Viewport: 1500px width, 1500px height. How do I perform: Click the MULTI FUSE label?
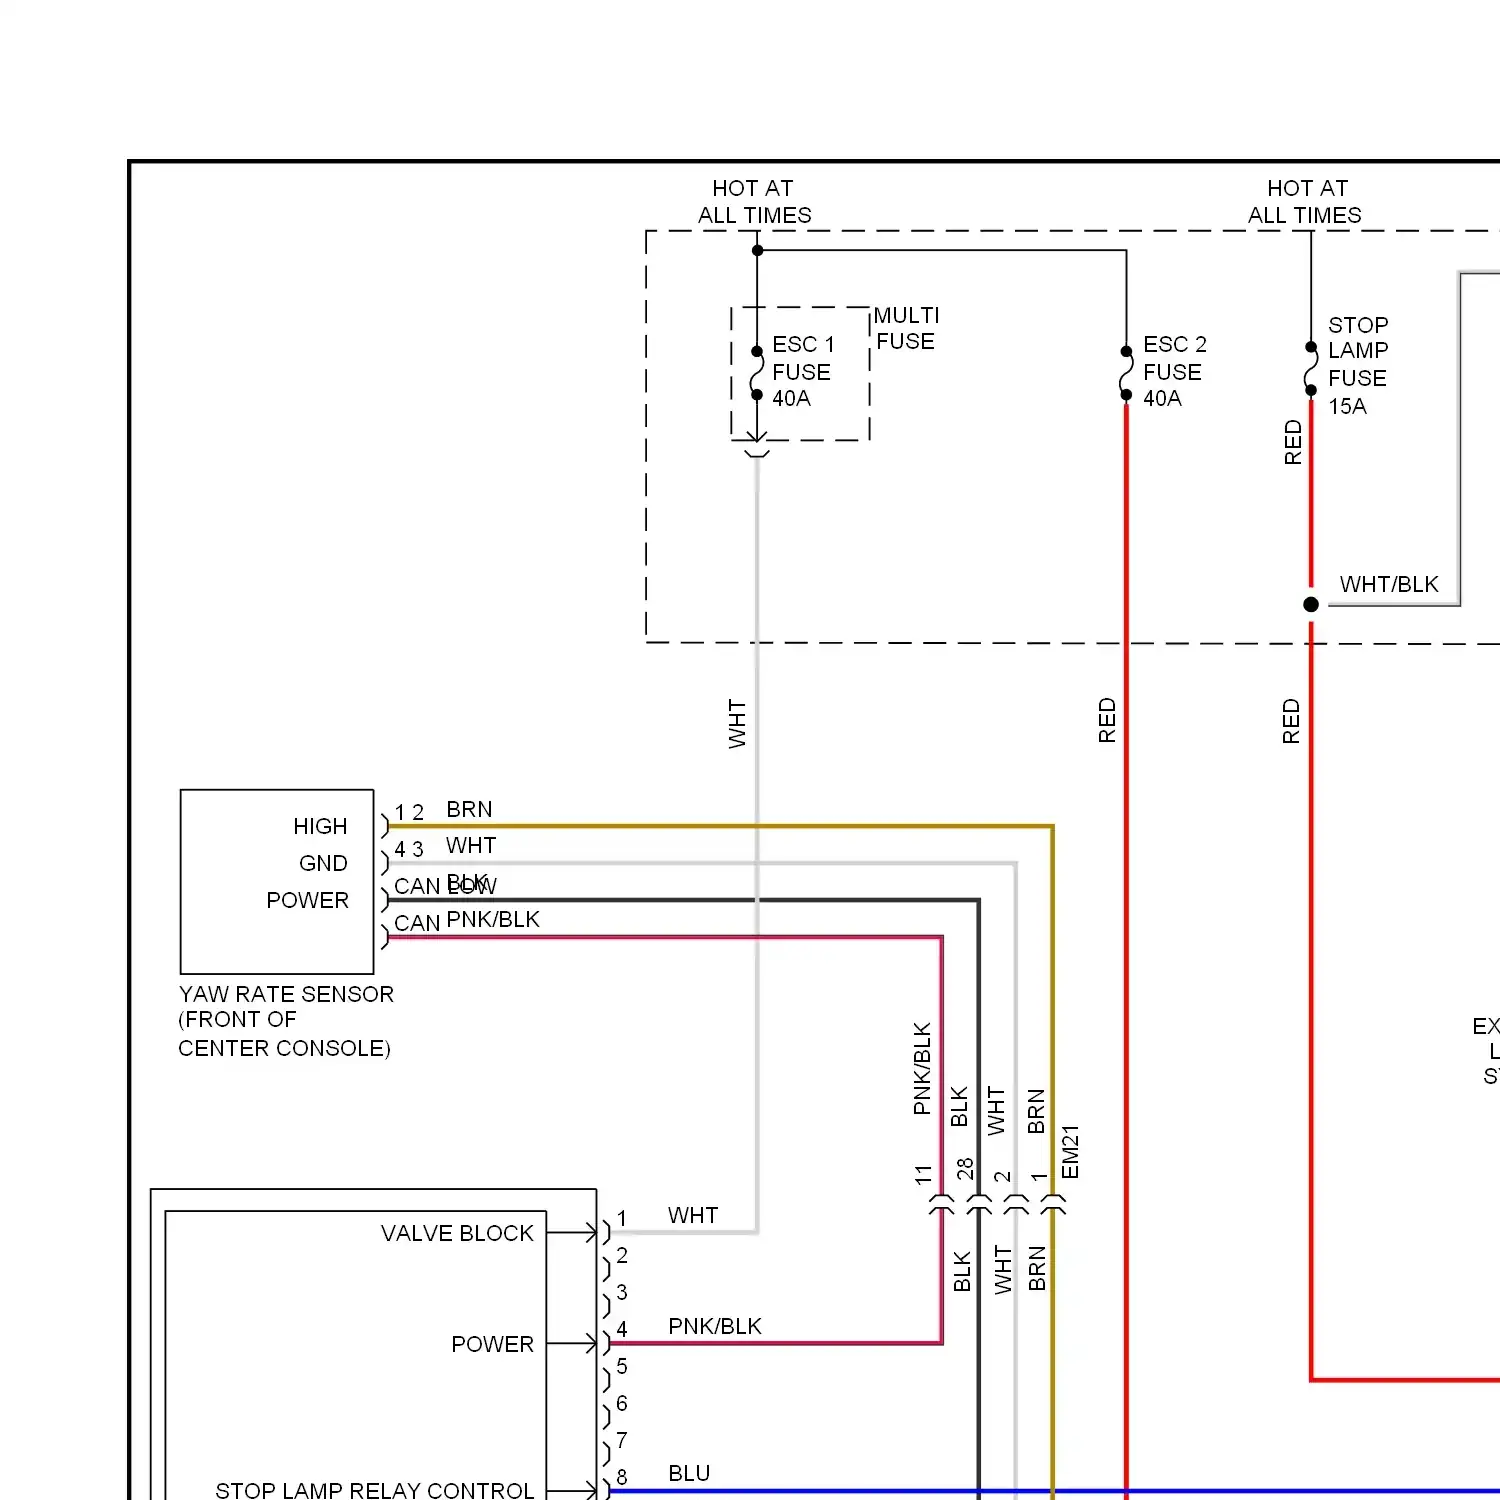pyautogui.click(x=906, y=328)
